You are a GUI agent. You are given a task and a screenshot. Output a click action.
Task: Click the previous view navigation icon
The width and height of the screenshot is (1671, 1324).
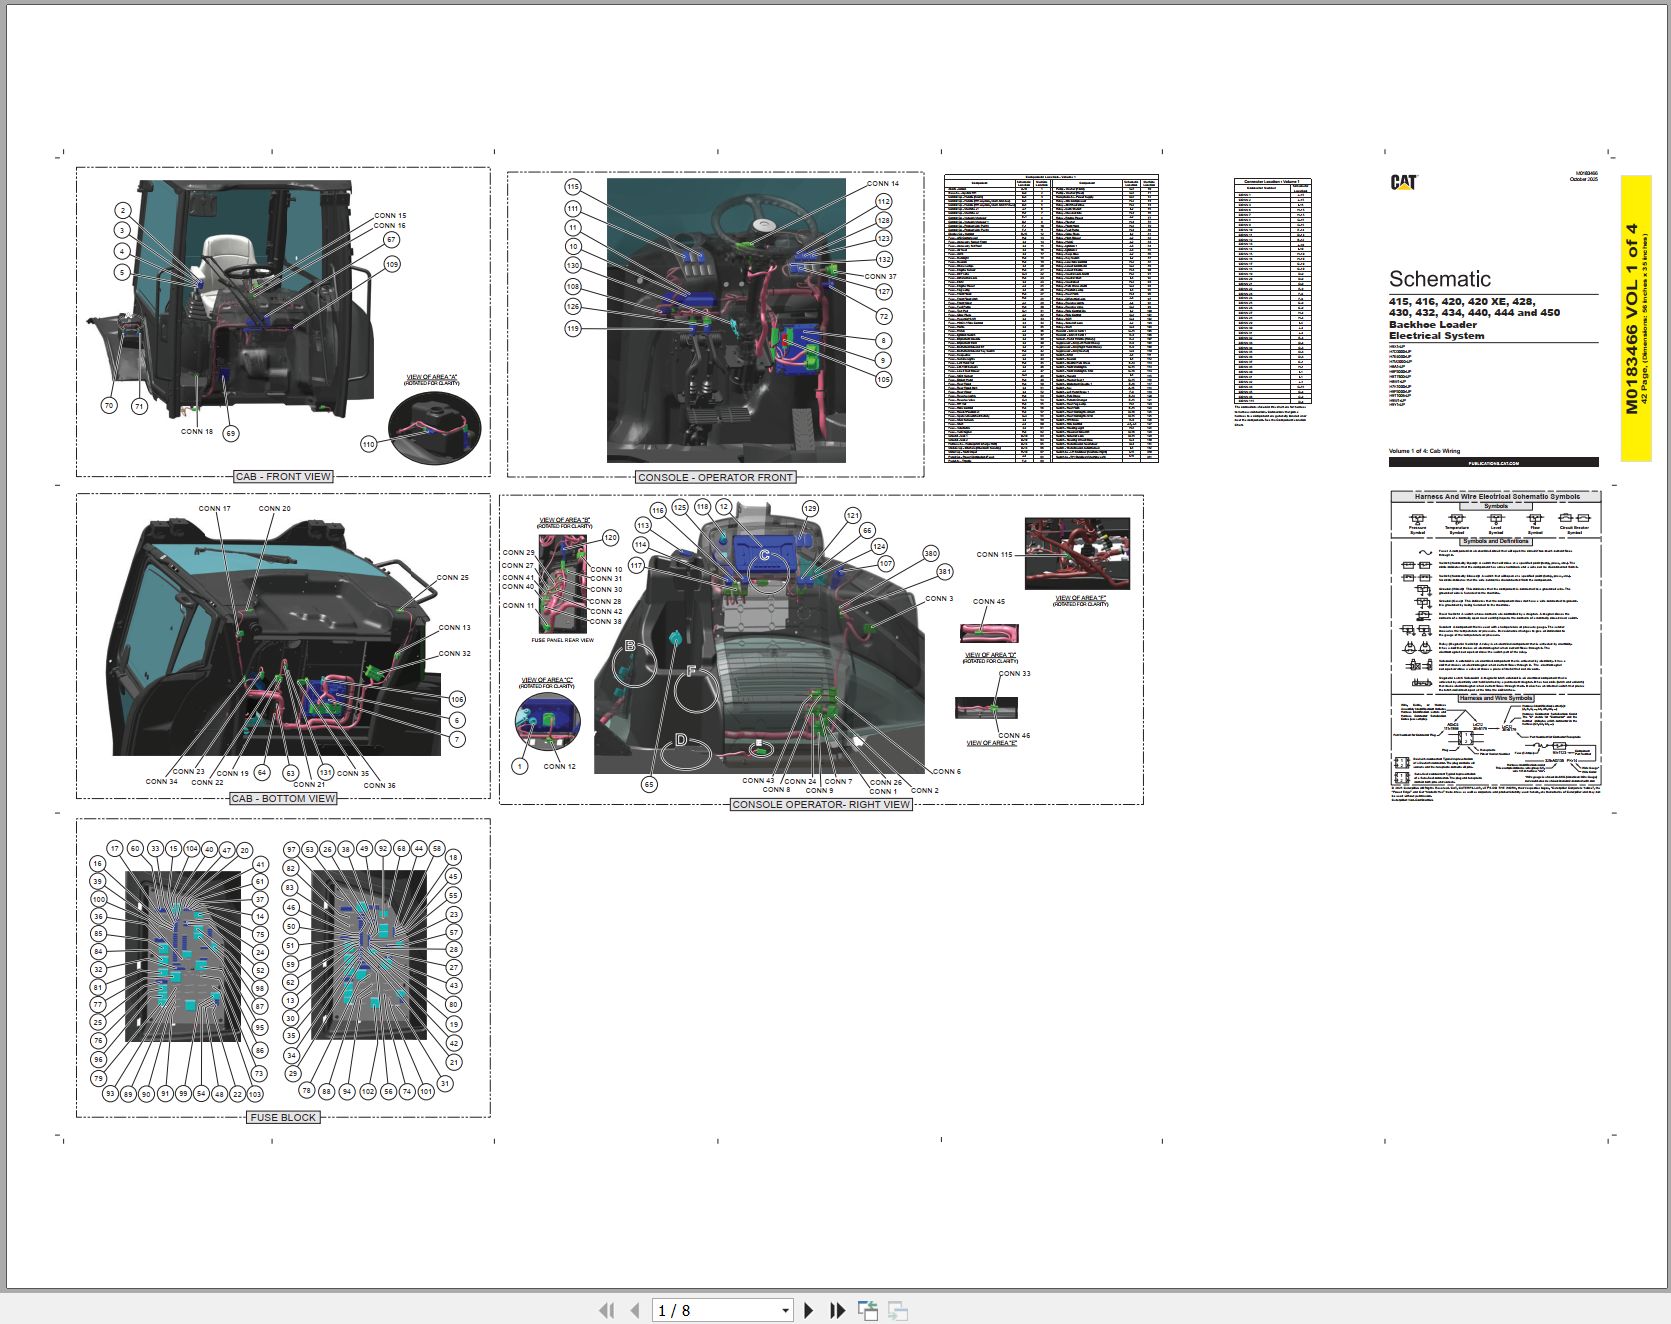[868, 1310]
